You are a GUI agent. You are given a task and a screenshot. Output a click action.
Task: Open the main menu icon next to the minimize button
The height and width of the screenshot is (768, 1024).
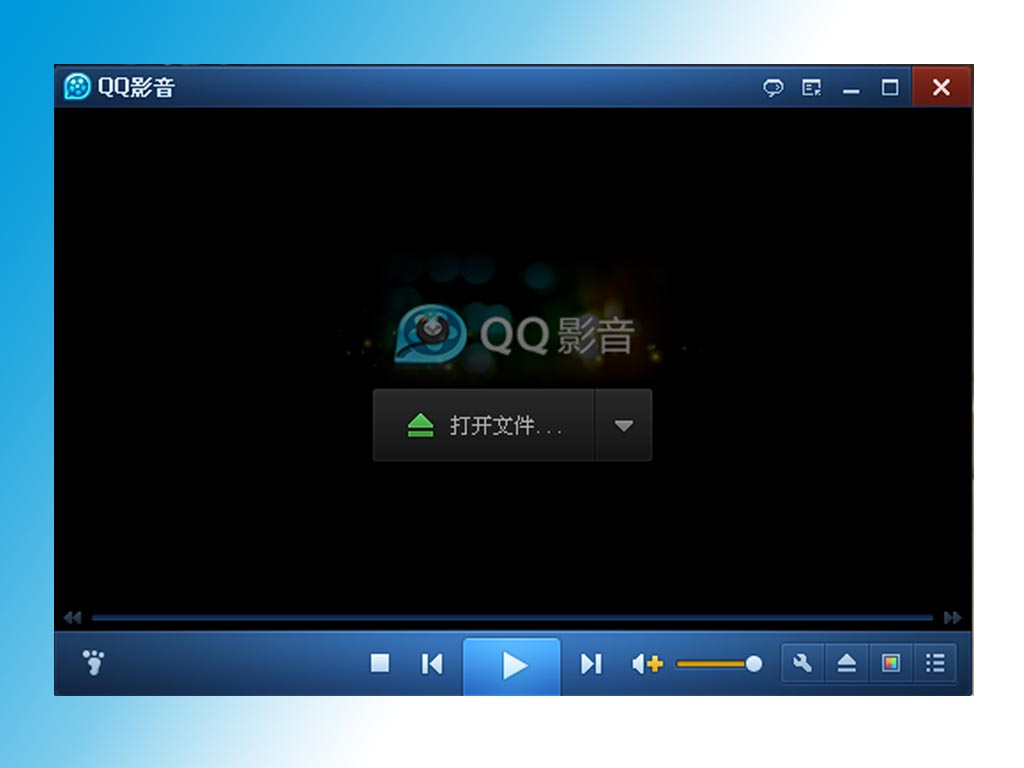click(x=811, y=87)
